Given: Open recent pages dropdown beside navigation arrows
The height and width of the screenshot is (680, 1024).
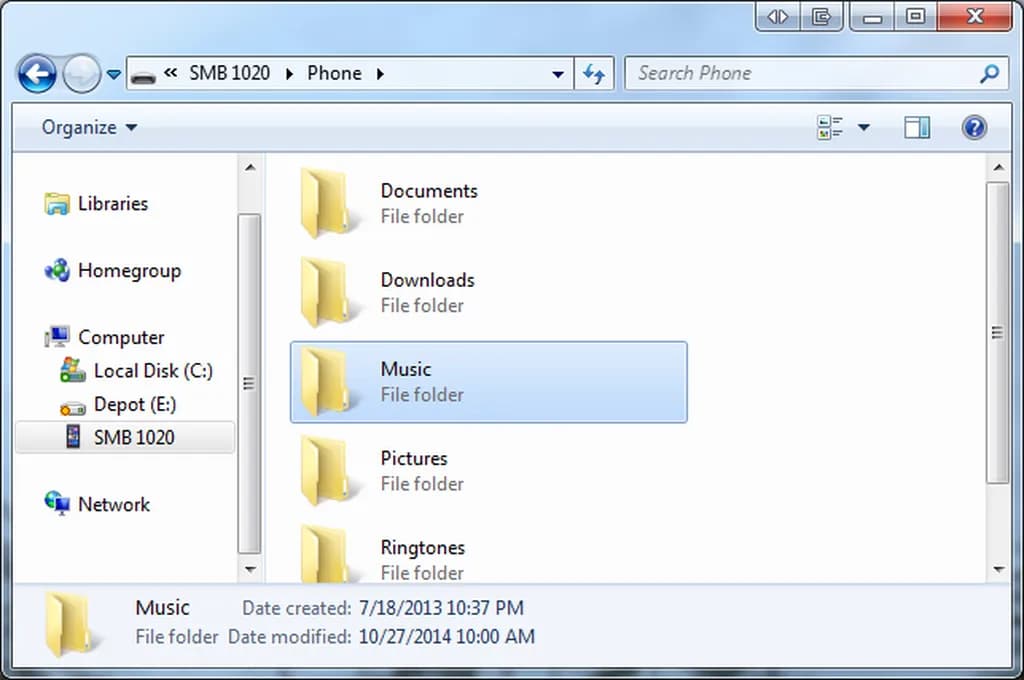Looking at the screenshot, I should [x=113, y=73].
